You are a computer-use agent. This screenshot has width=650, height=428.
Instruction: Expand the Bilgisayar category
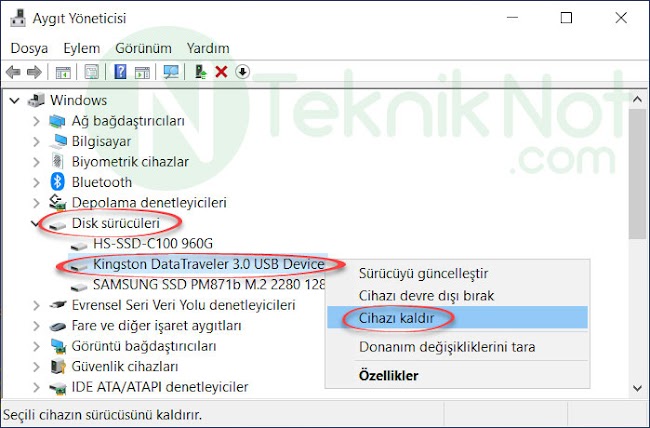pyautogui.click(x=36, y=141)
